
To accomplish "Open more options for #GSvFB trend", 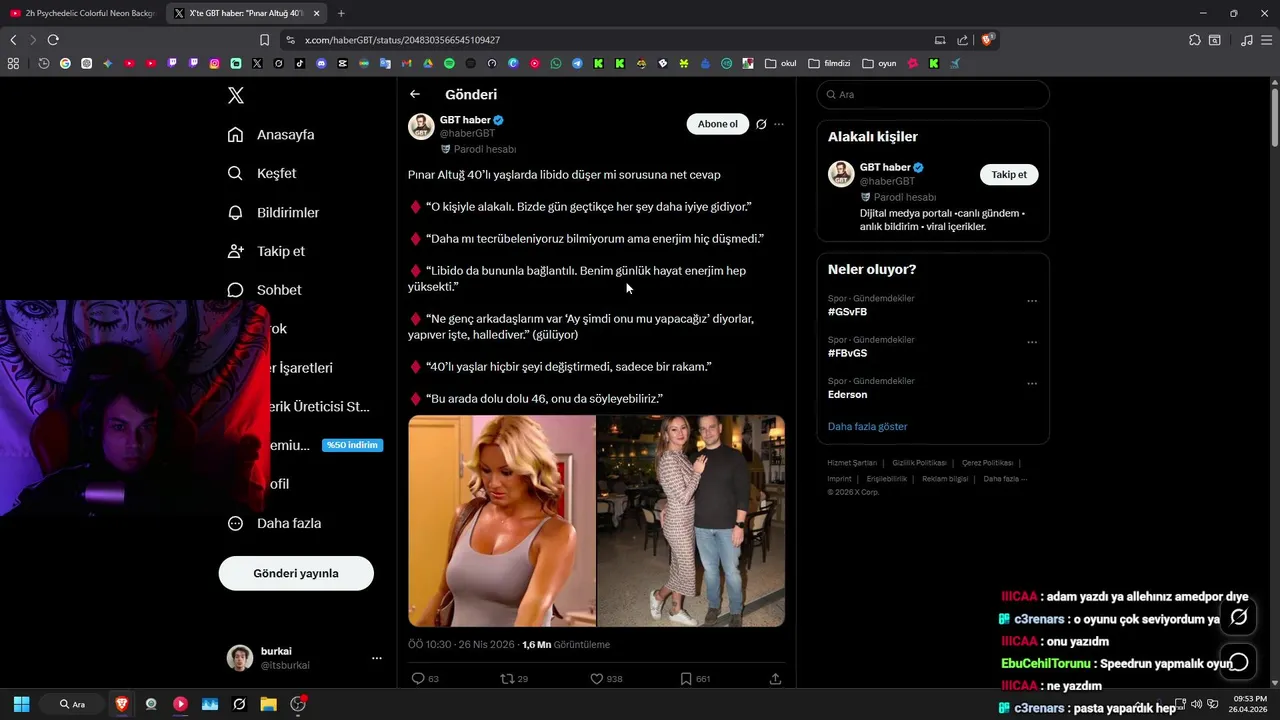I will click(x=1032, y=301).
